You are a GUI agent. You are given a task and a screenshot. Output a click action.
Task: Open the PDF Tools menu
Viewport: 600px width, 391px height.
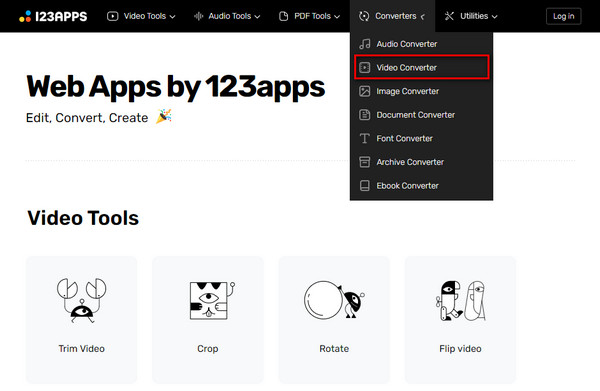[x=310, y=16]
